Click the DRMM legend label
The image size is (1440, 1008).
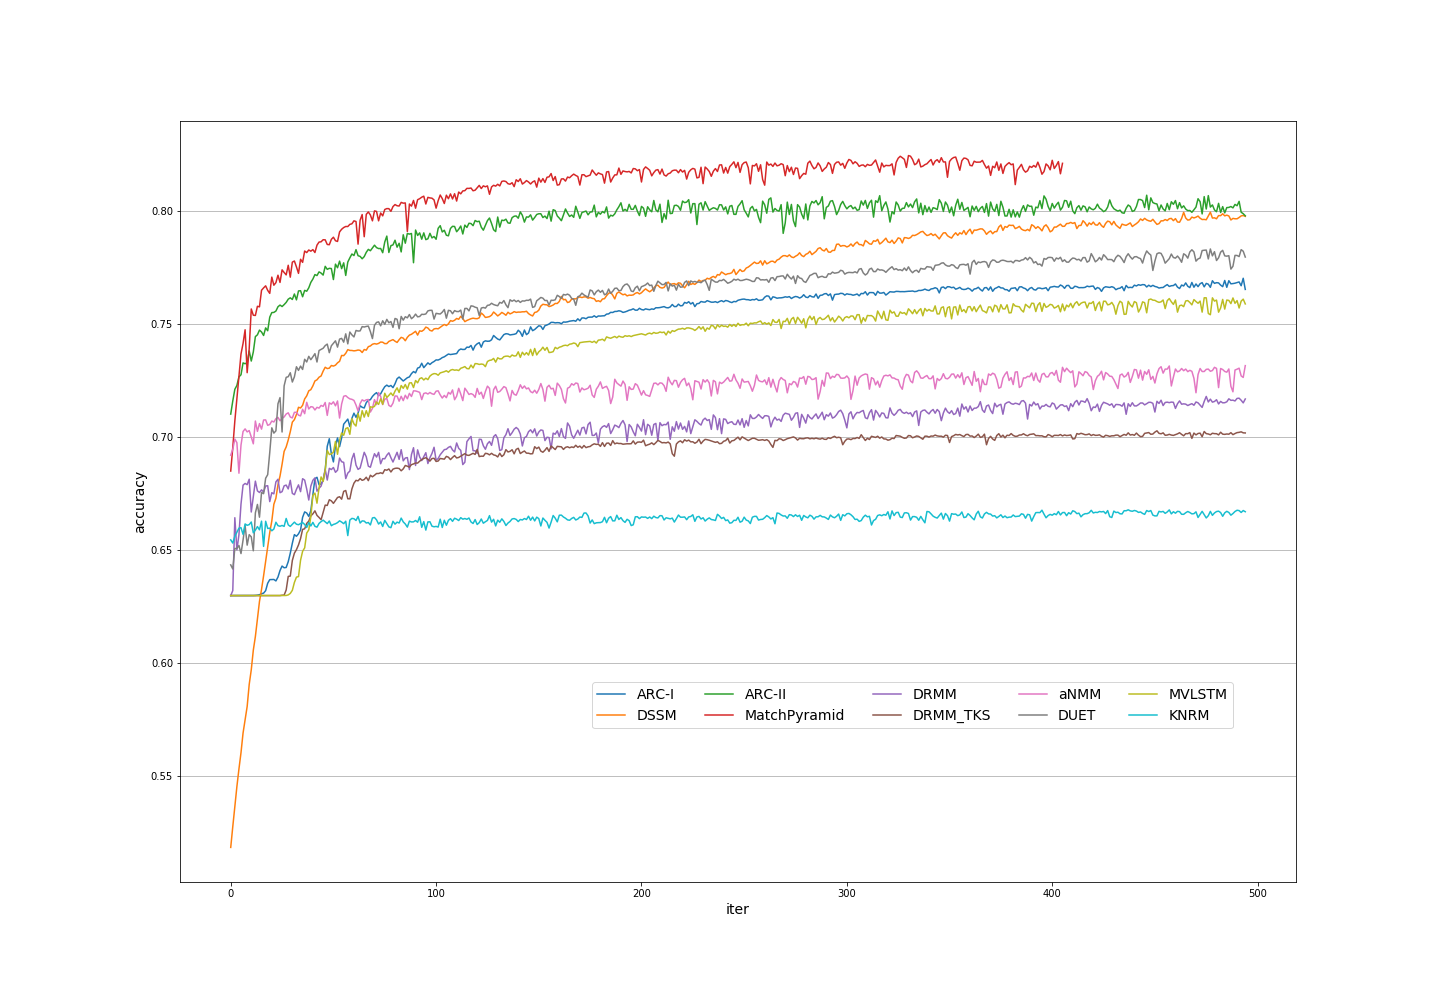(x=934, y=694)
